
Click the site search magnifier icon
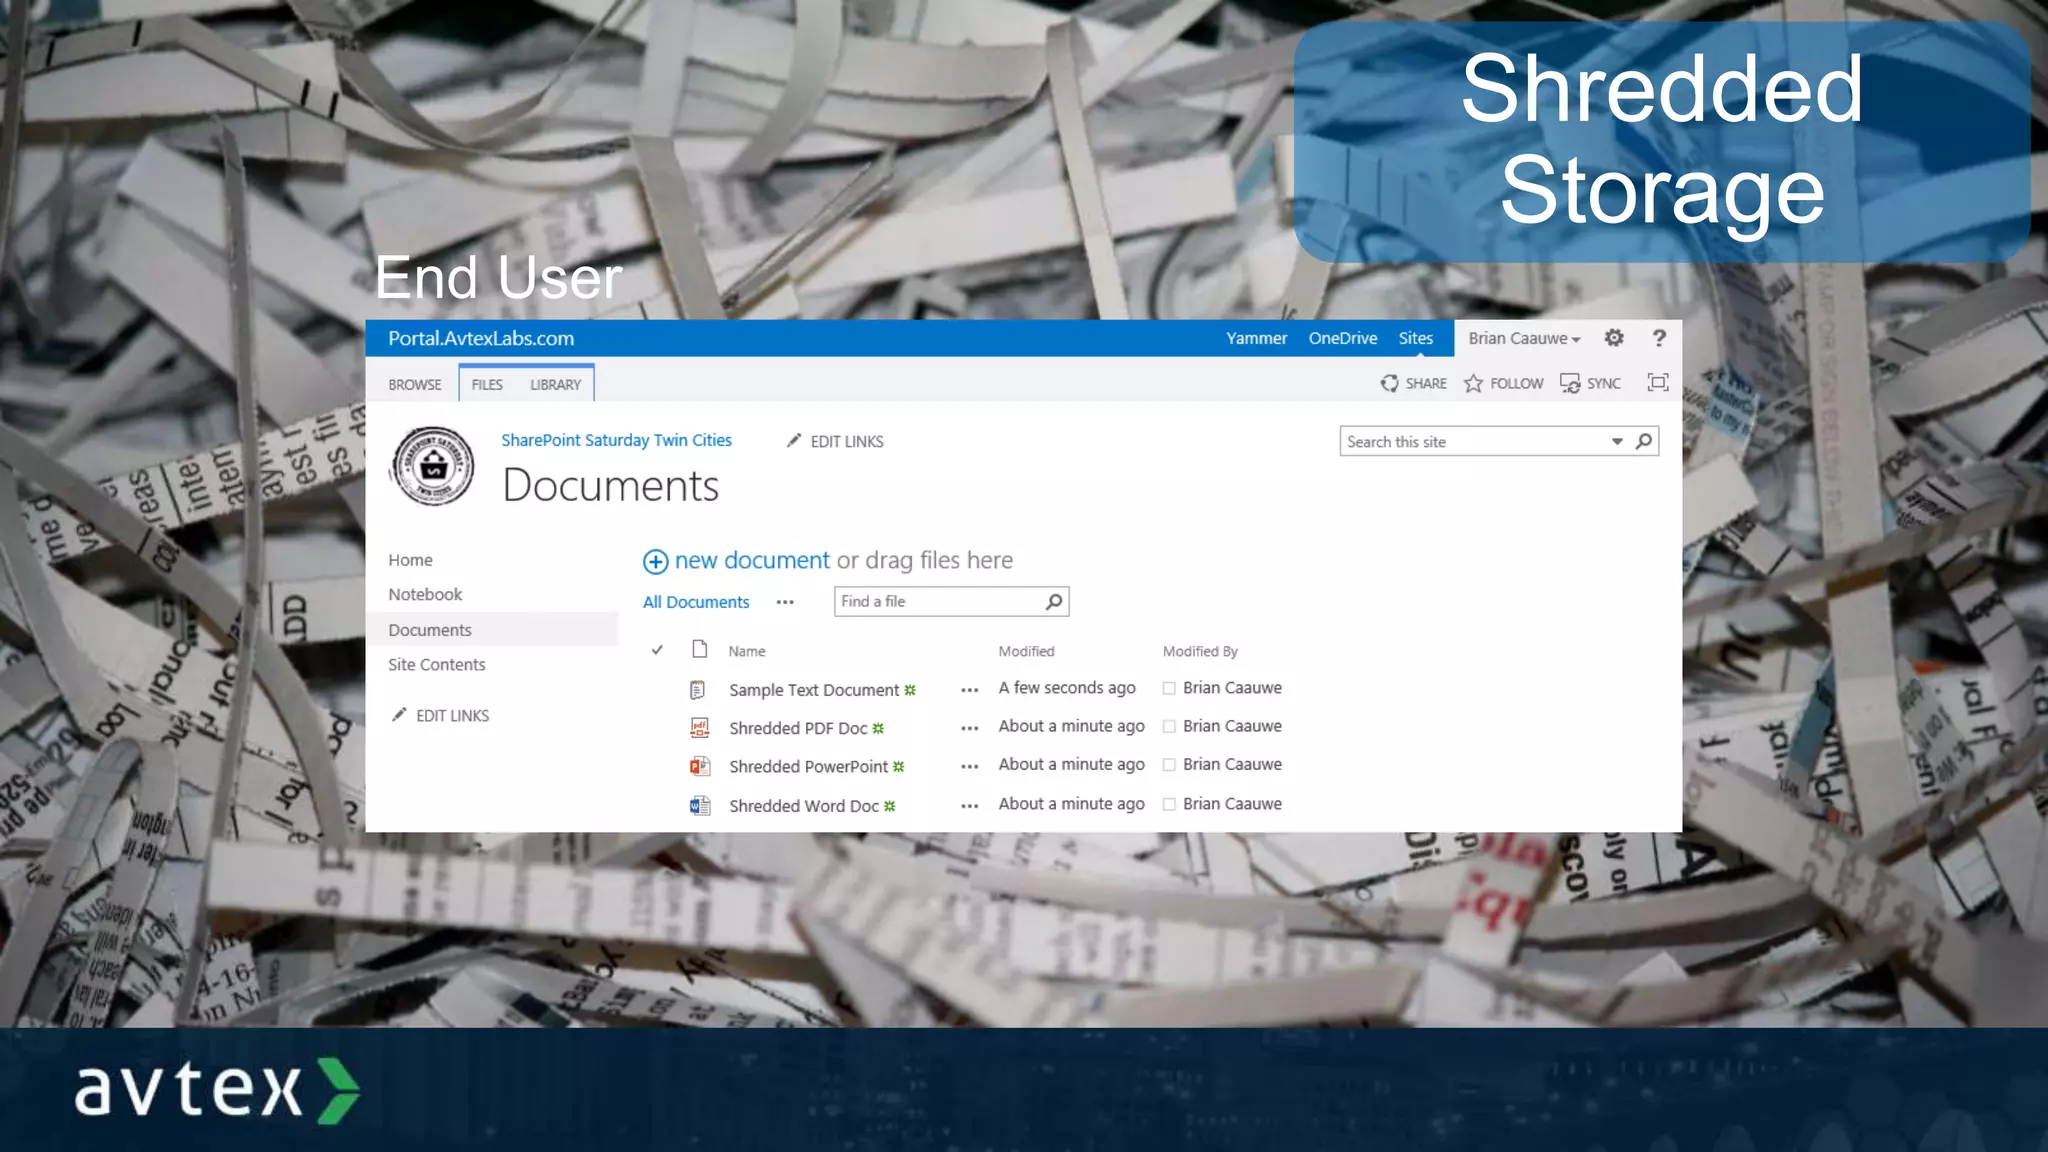tap(1644, 441)
